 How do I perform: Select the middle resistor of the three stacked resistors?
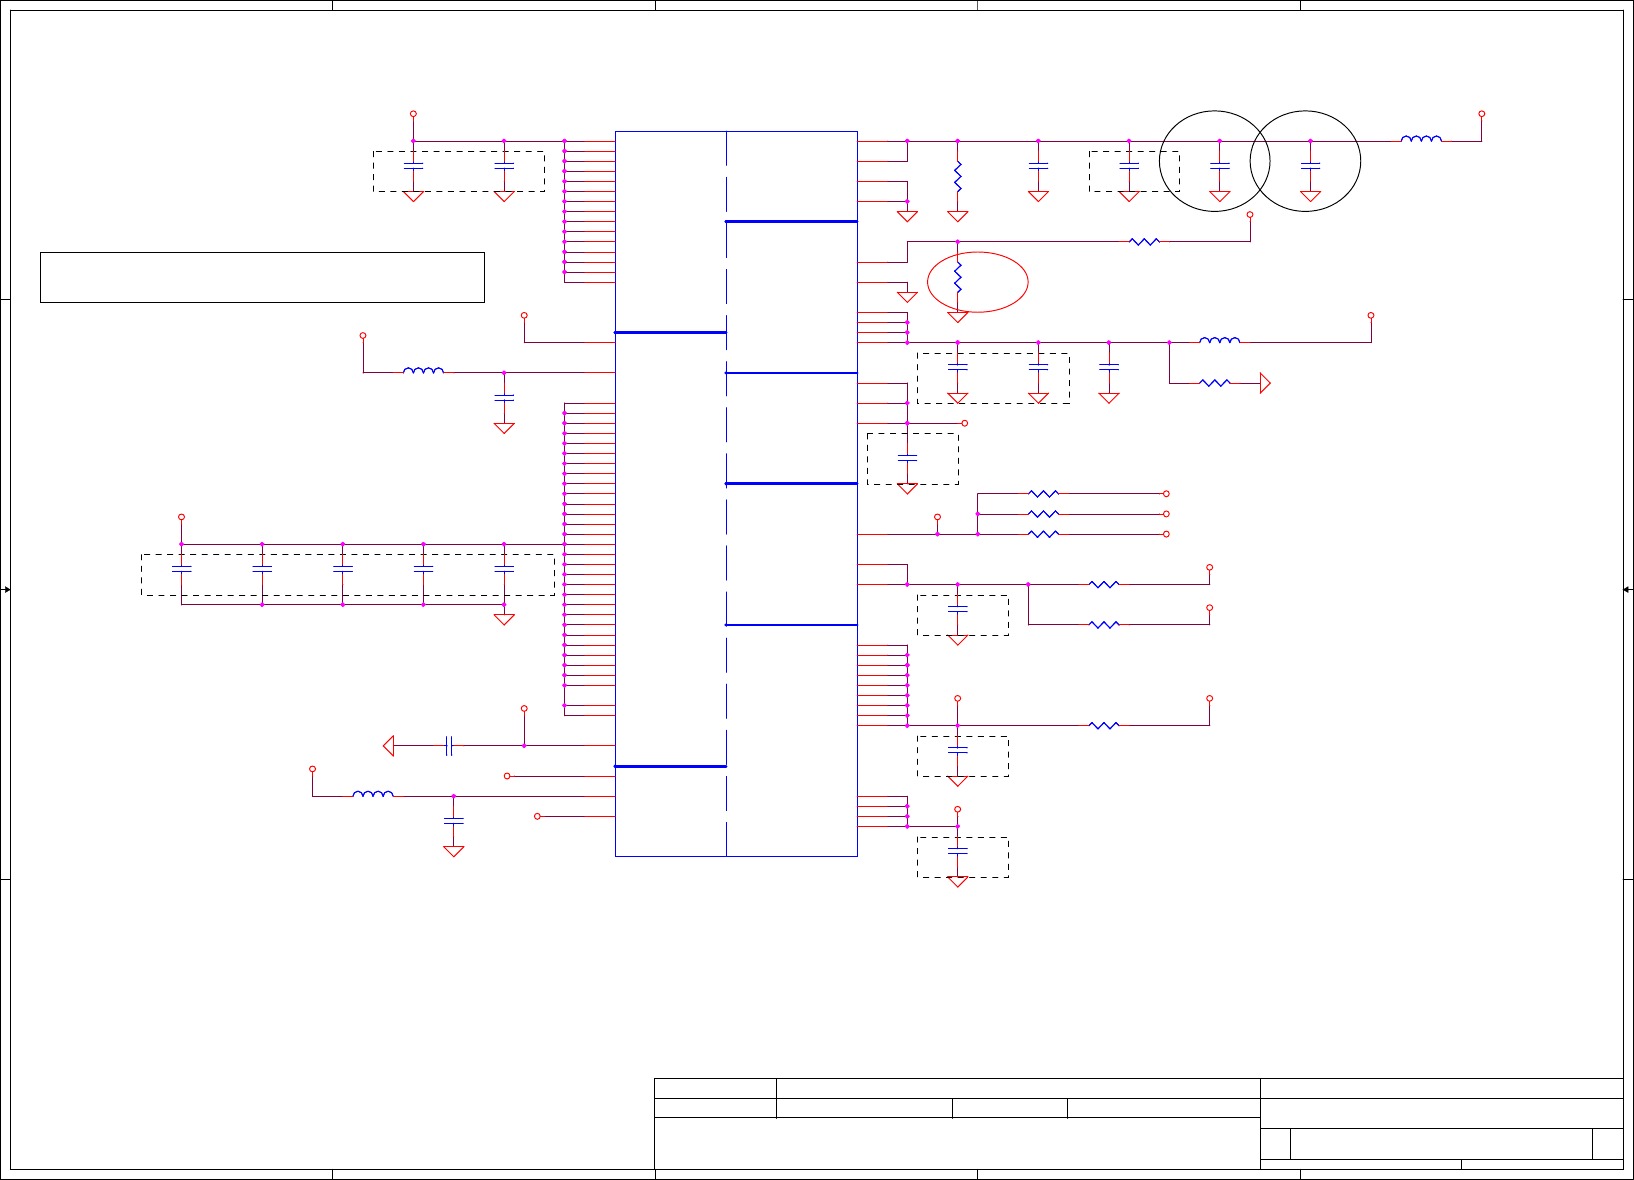(1043, 514)
